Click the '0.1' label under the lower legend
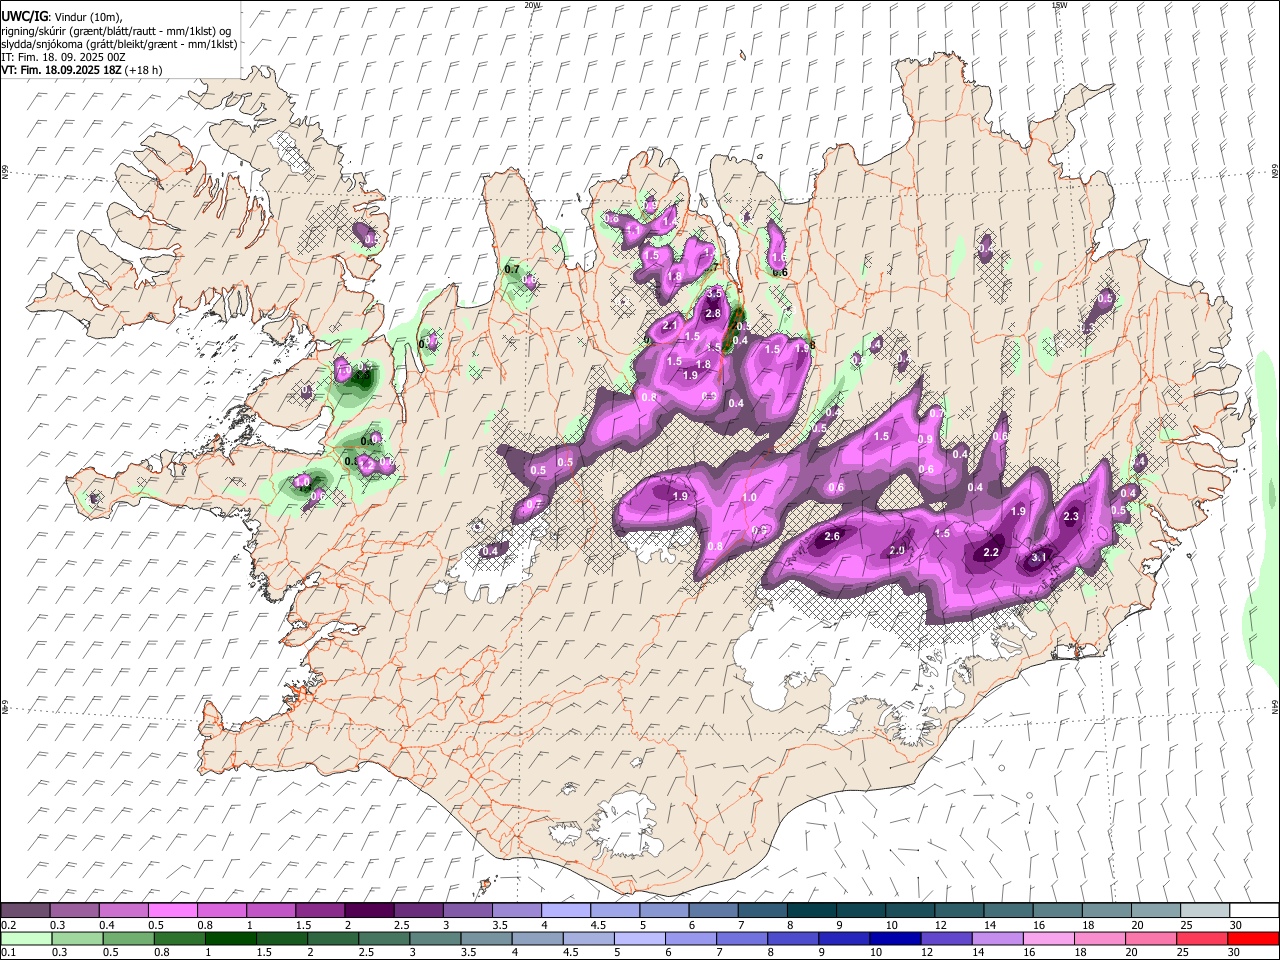This screenshot has height=960, width=1280. click(x=8, y=952)
